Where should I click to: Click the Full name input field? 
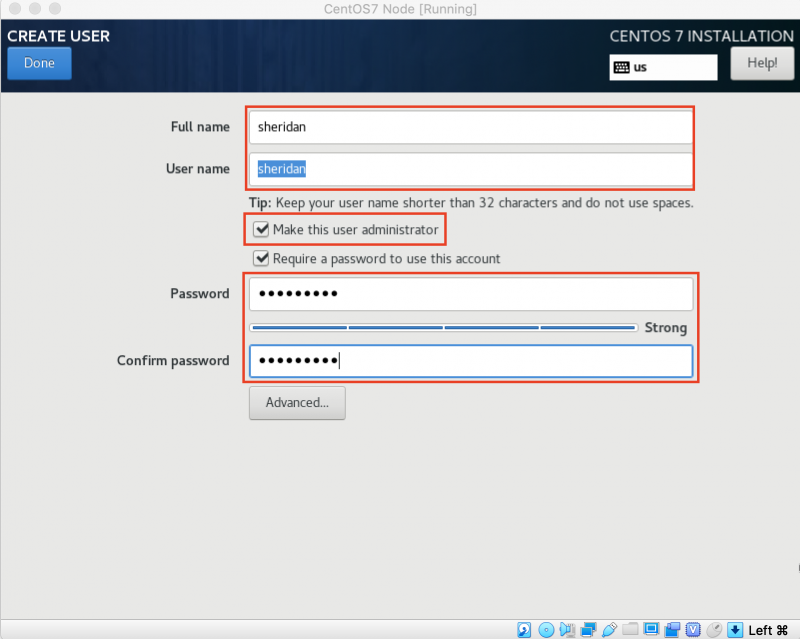[471, 127]
